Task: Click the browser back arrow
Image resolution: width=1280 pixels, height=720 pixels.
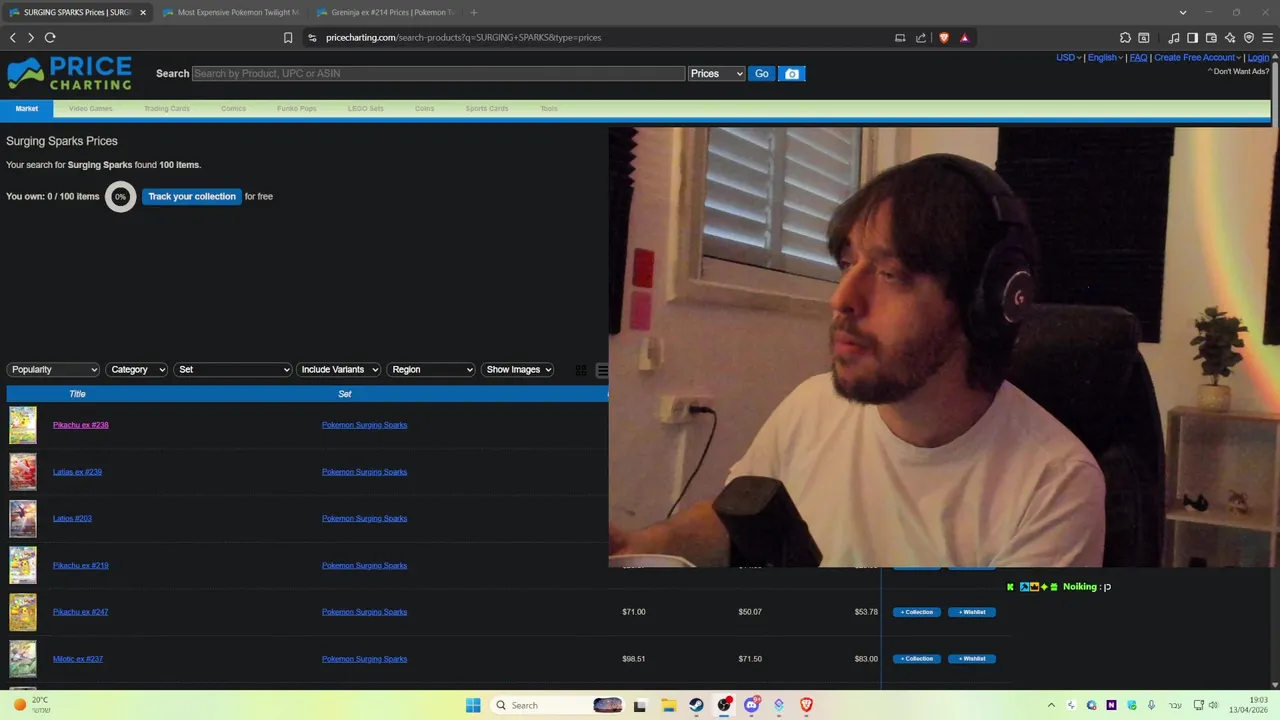Action: pos(13,38)
